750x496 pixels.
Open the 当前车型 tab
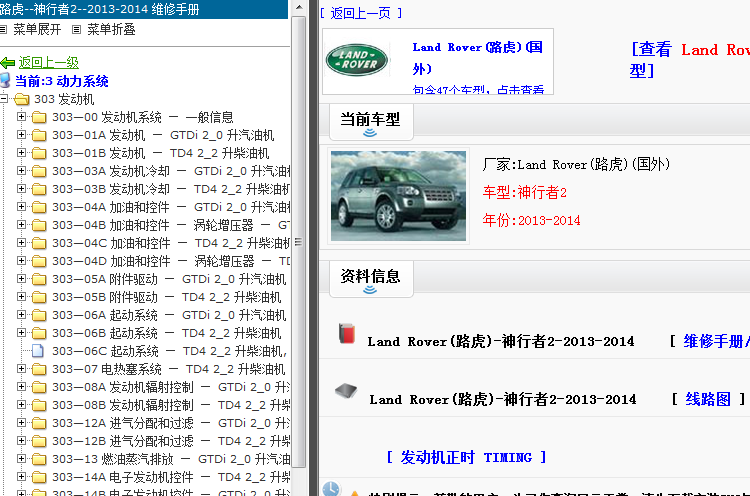[x=371, y=122]
